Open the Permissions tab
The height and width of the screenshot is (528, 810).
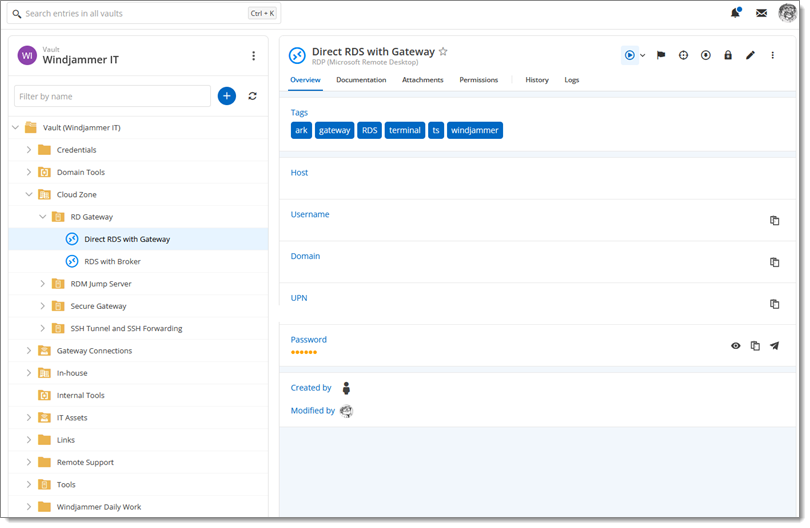click(478, 80)
